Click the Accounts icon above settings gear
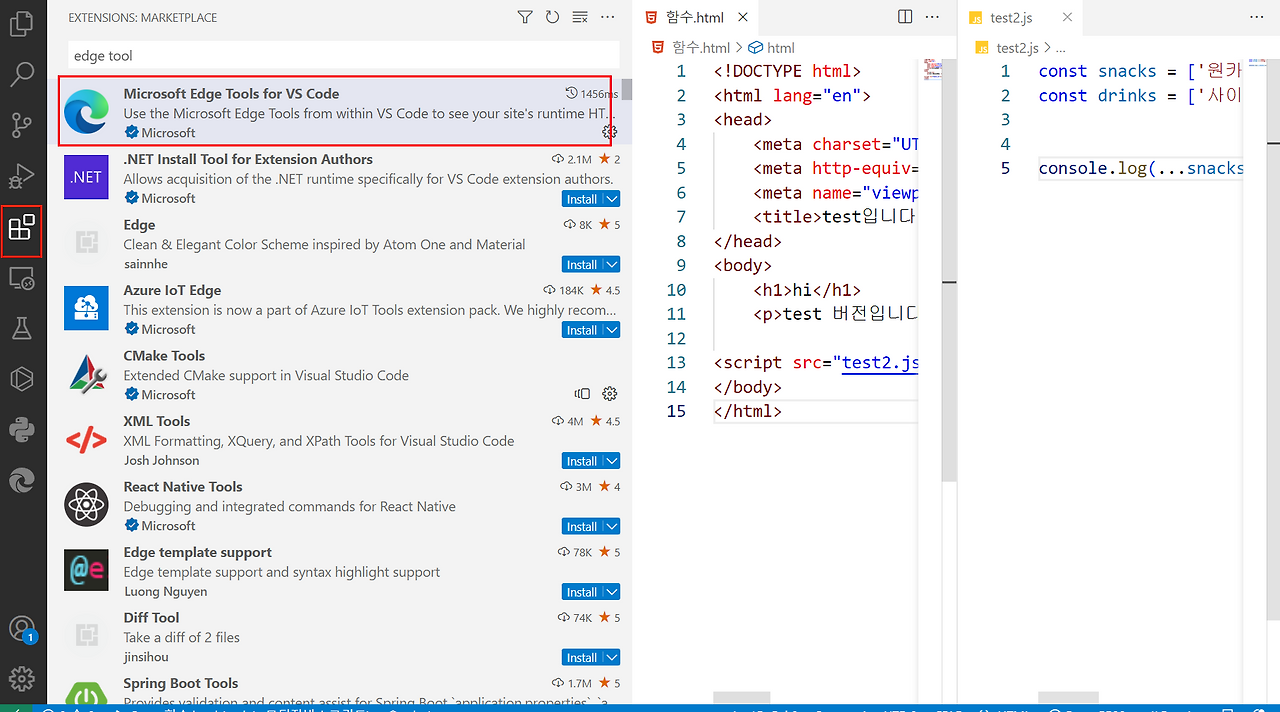 point(22,628)
